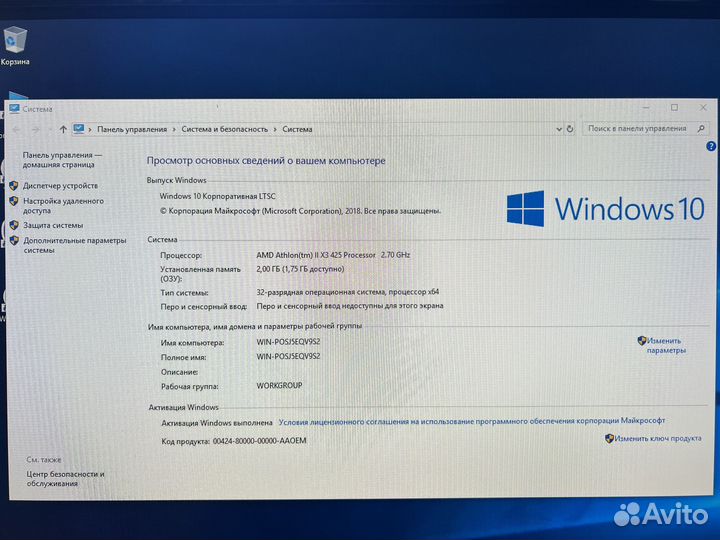Open Центр безопасности и обслуживания
The width and height of the screenshot is (720, 540).
(x=65, y=478)
